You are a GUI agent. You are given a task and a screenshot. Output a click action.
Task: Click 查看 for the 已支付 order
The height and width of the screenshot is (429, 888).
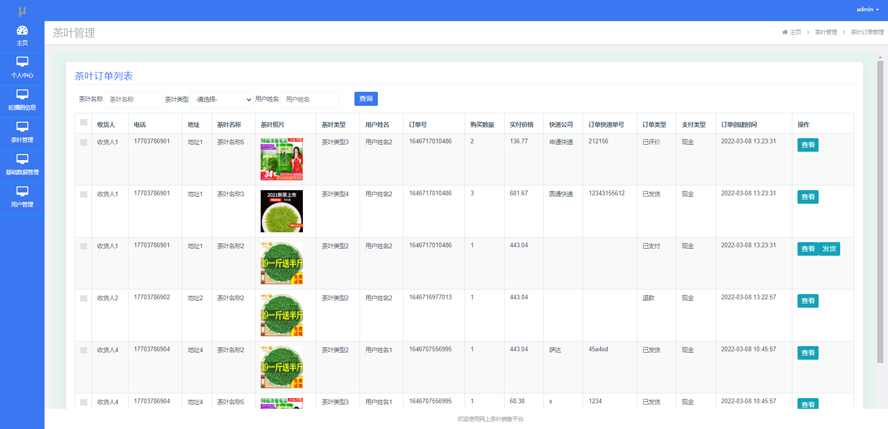(808, 249)
